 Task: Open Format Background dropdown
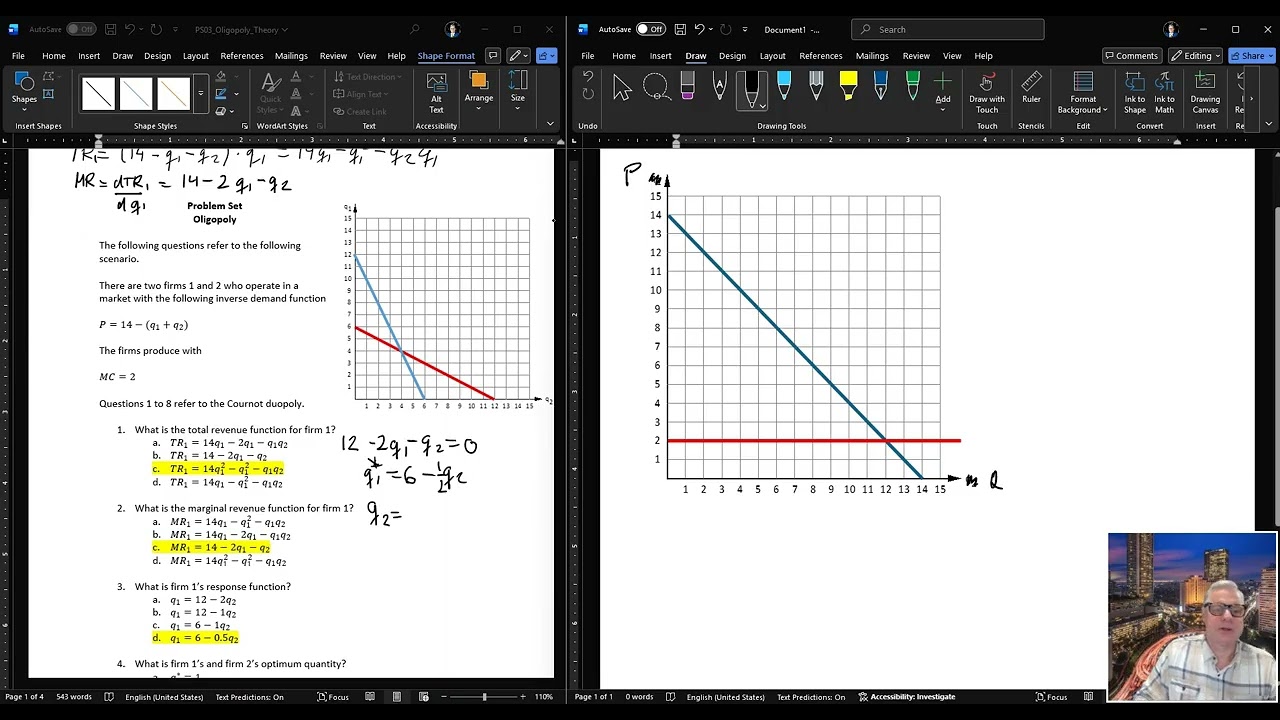tap(1083, 92)
